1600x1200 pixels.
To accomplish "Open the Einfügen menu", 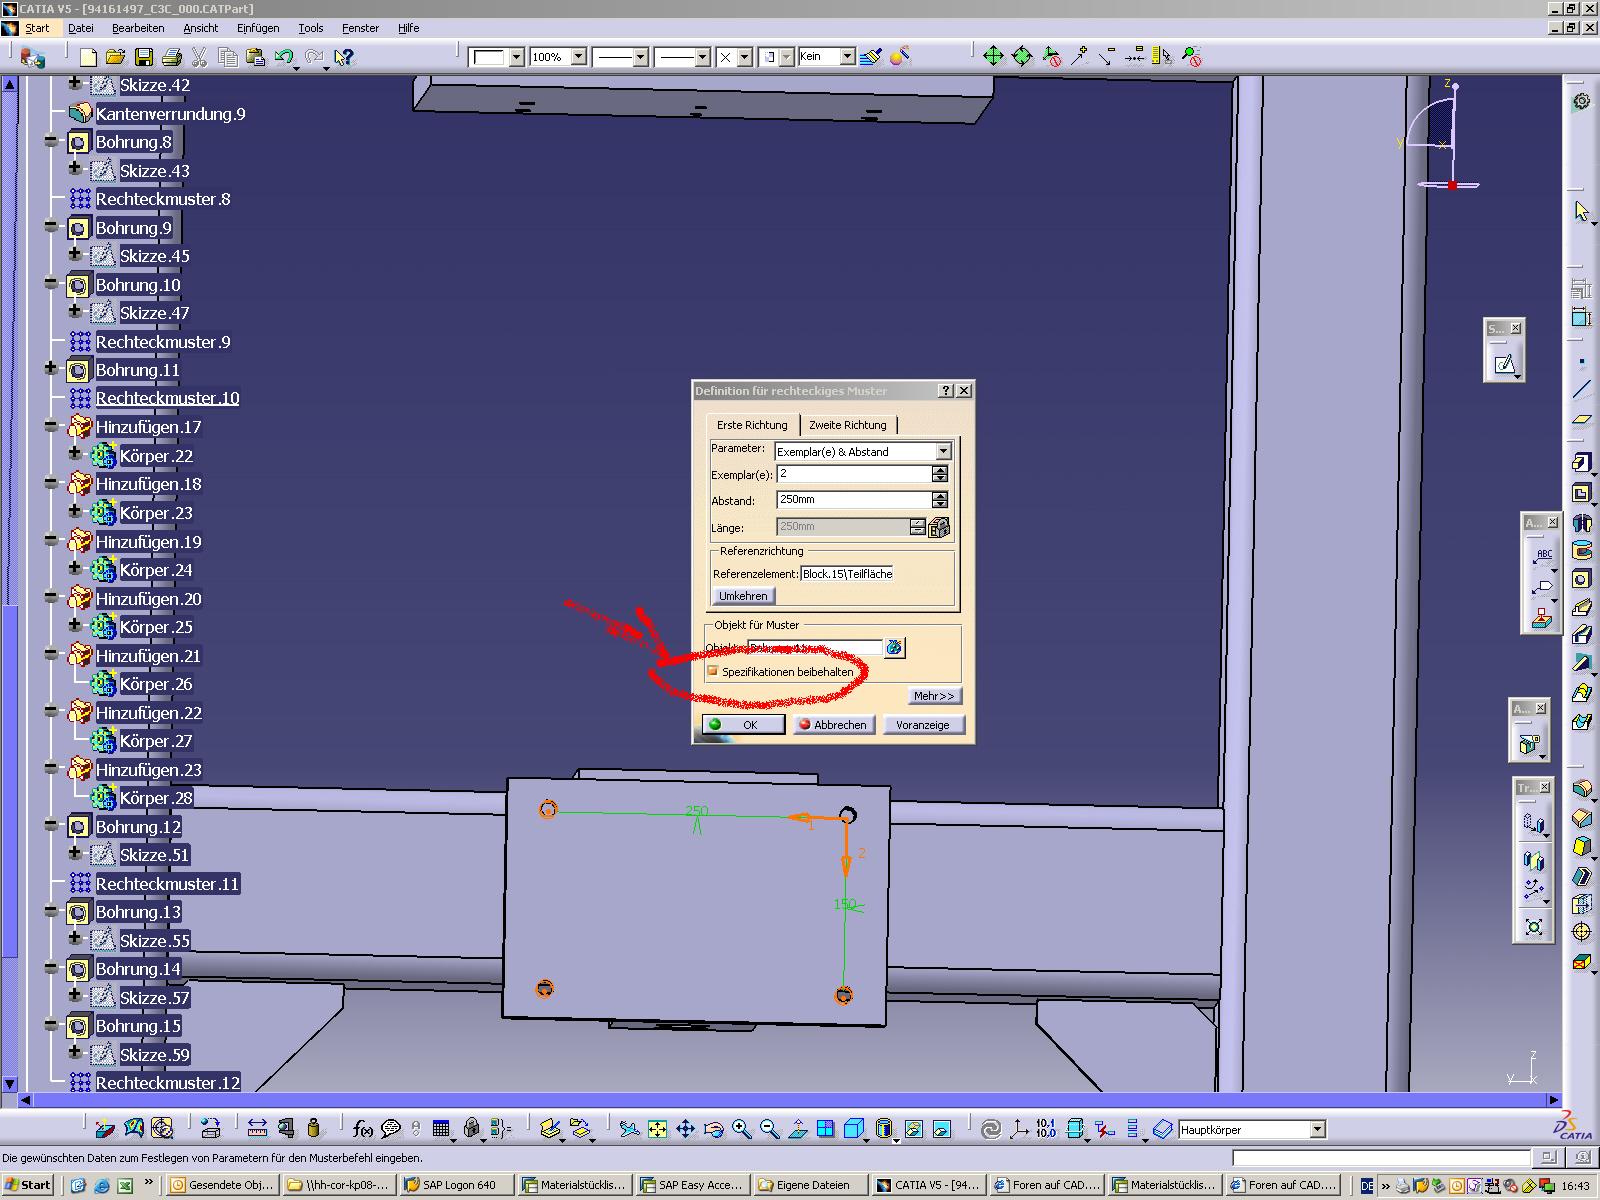I will (258, 28).
